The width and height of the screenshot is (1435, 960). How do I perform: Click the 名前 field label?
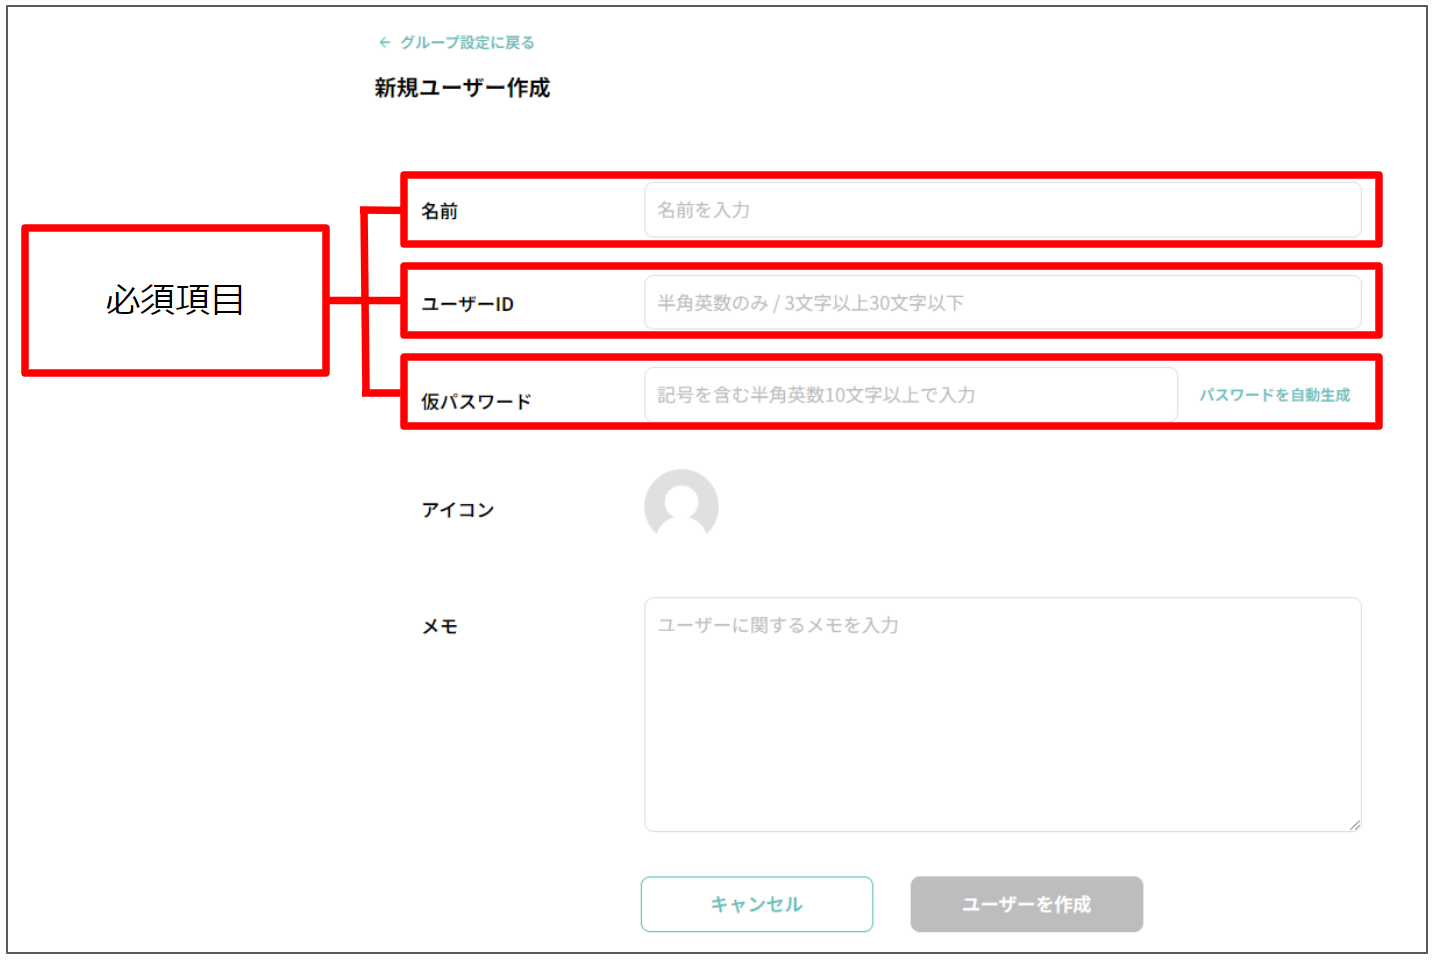(439, 211)
